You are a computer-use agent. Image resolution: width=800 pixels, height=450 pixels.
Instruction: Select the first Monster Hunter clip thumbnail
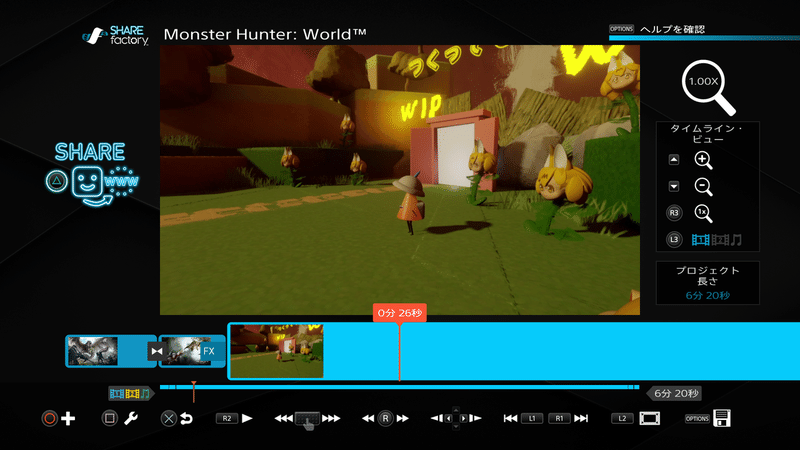coord(92,351)
